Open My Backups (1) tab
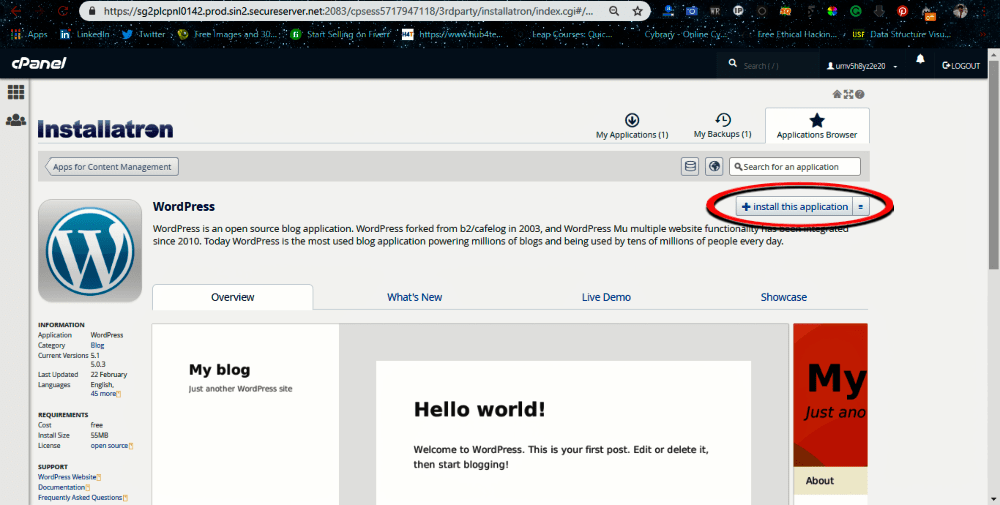Image resolution: width=1000 pixels, height=505 pixels. click(x=722, y=126)
